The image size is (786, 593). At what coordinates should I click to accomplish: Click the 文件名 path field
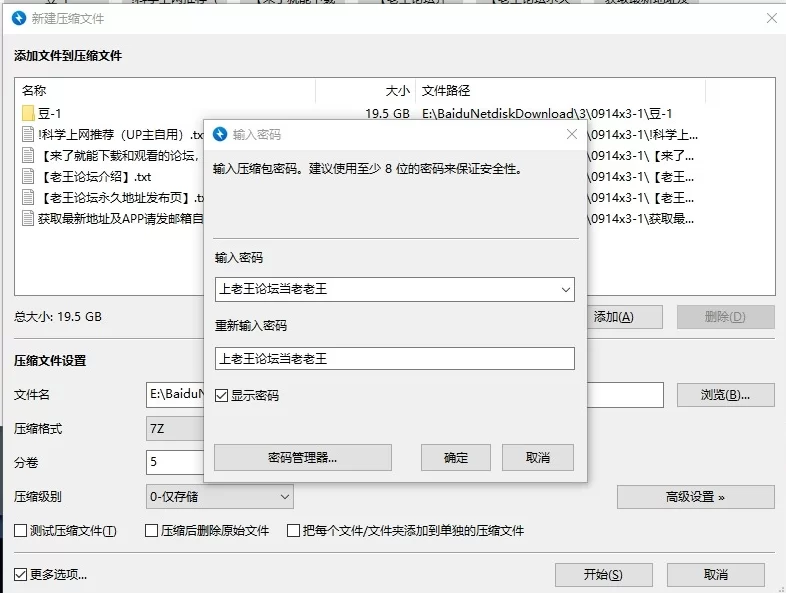(x=175, y=395)
